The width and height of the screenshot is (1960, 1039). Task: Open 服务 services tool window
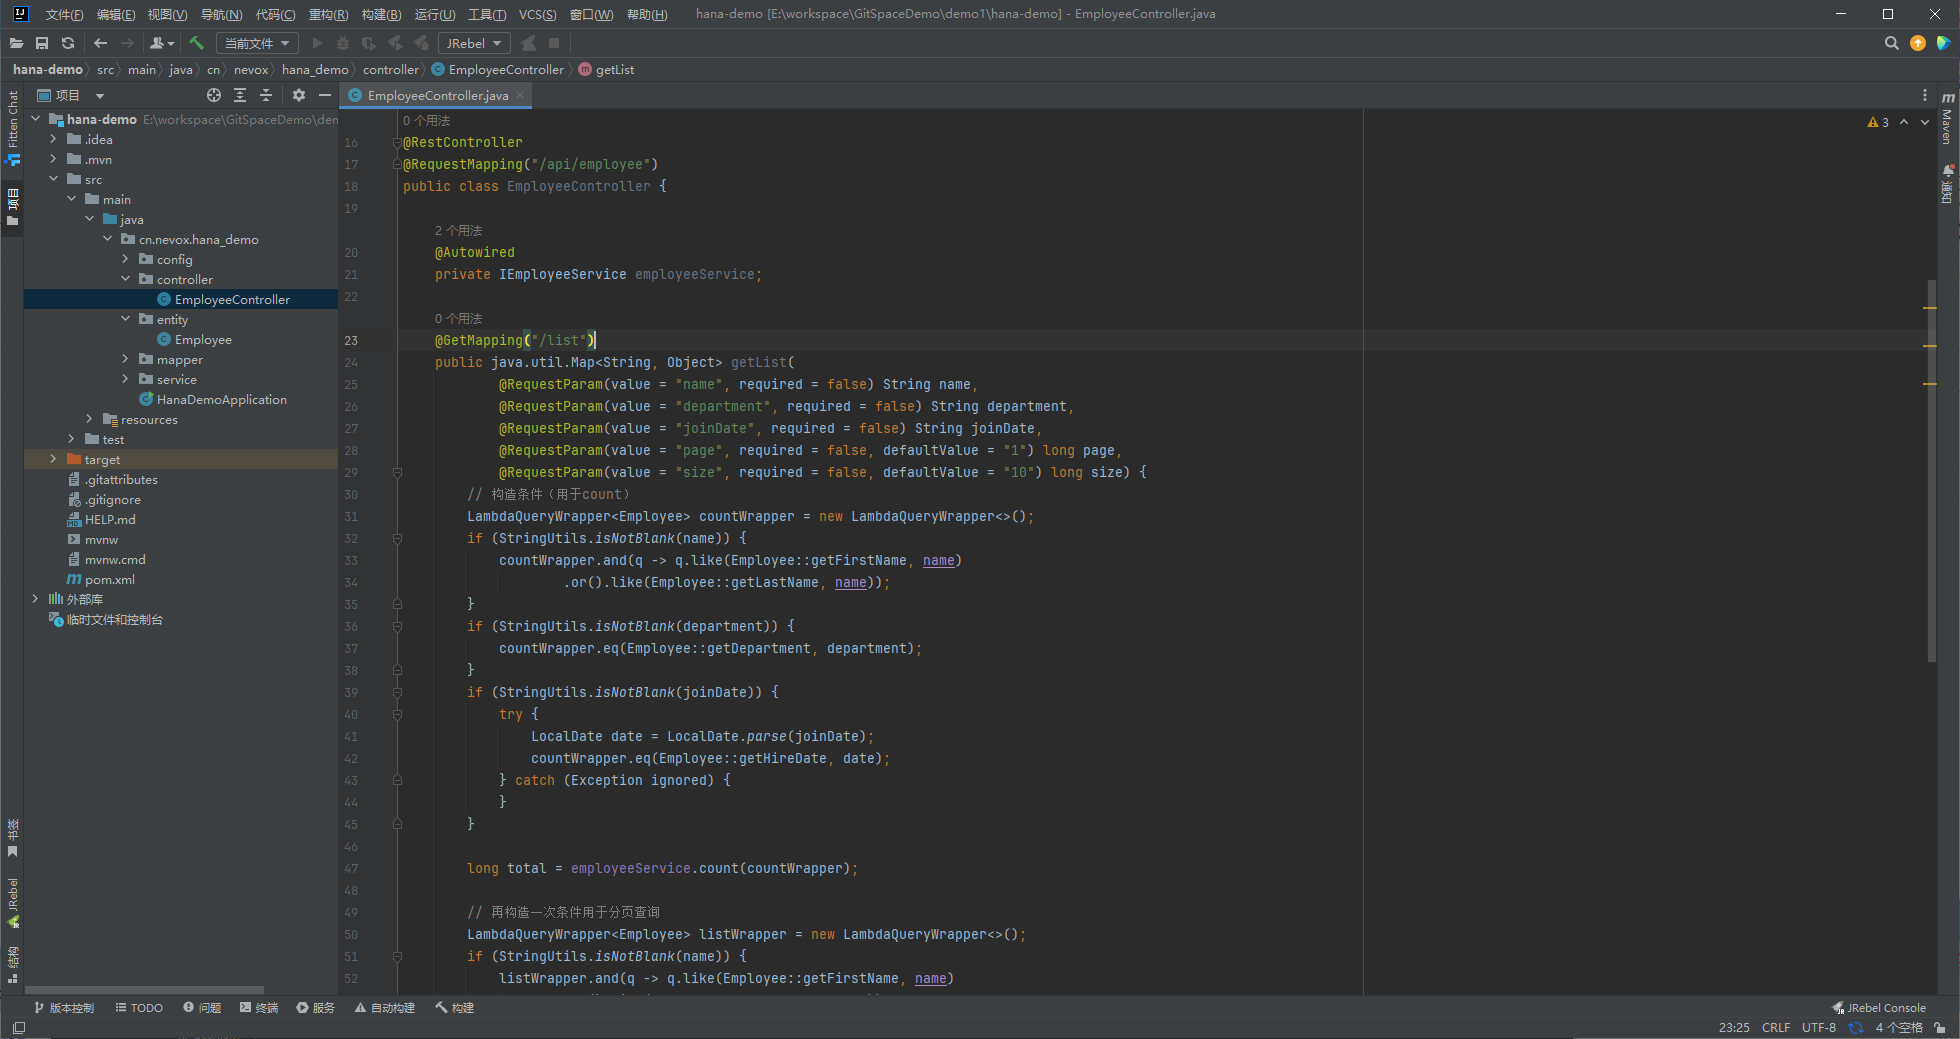(316, 1008)
